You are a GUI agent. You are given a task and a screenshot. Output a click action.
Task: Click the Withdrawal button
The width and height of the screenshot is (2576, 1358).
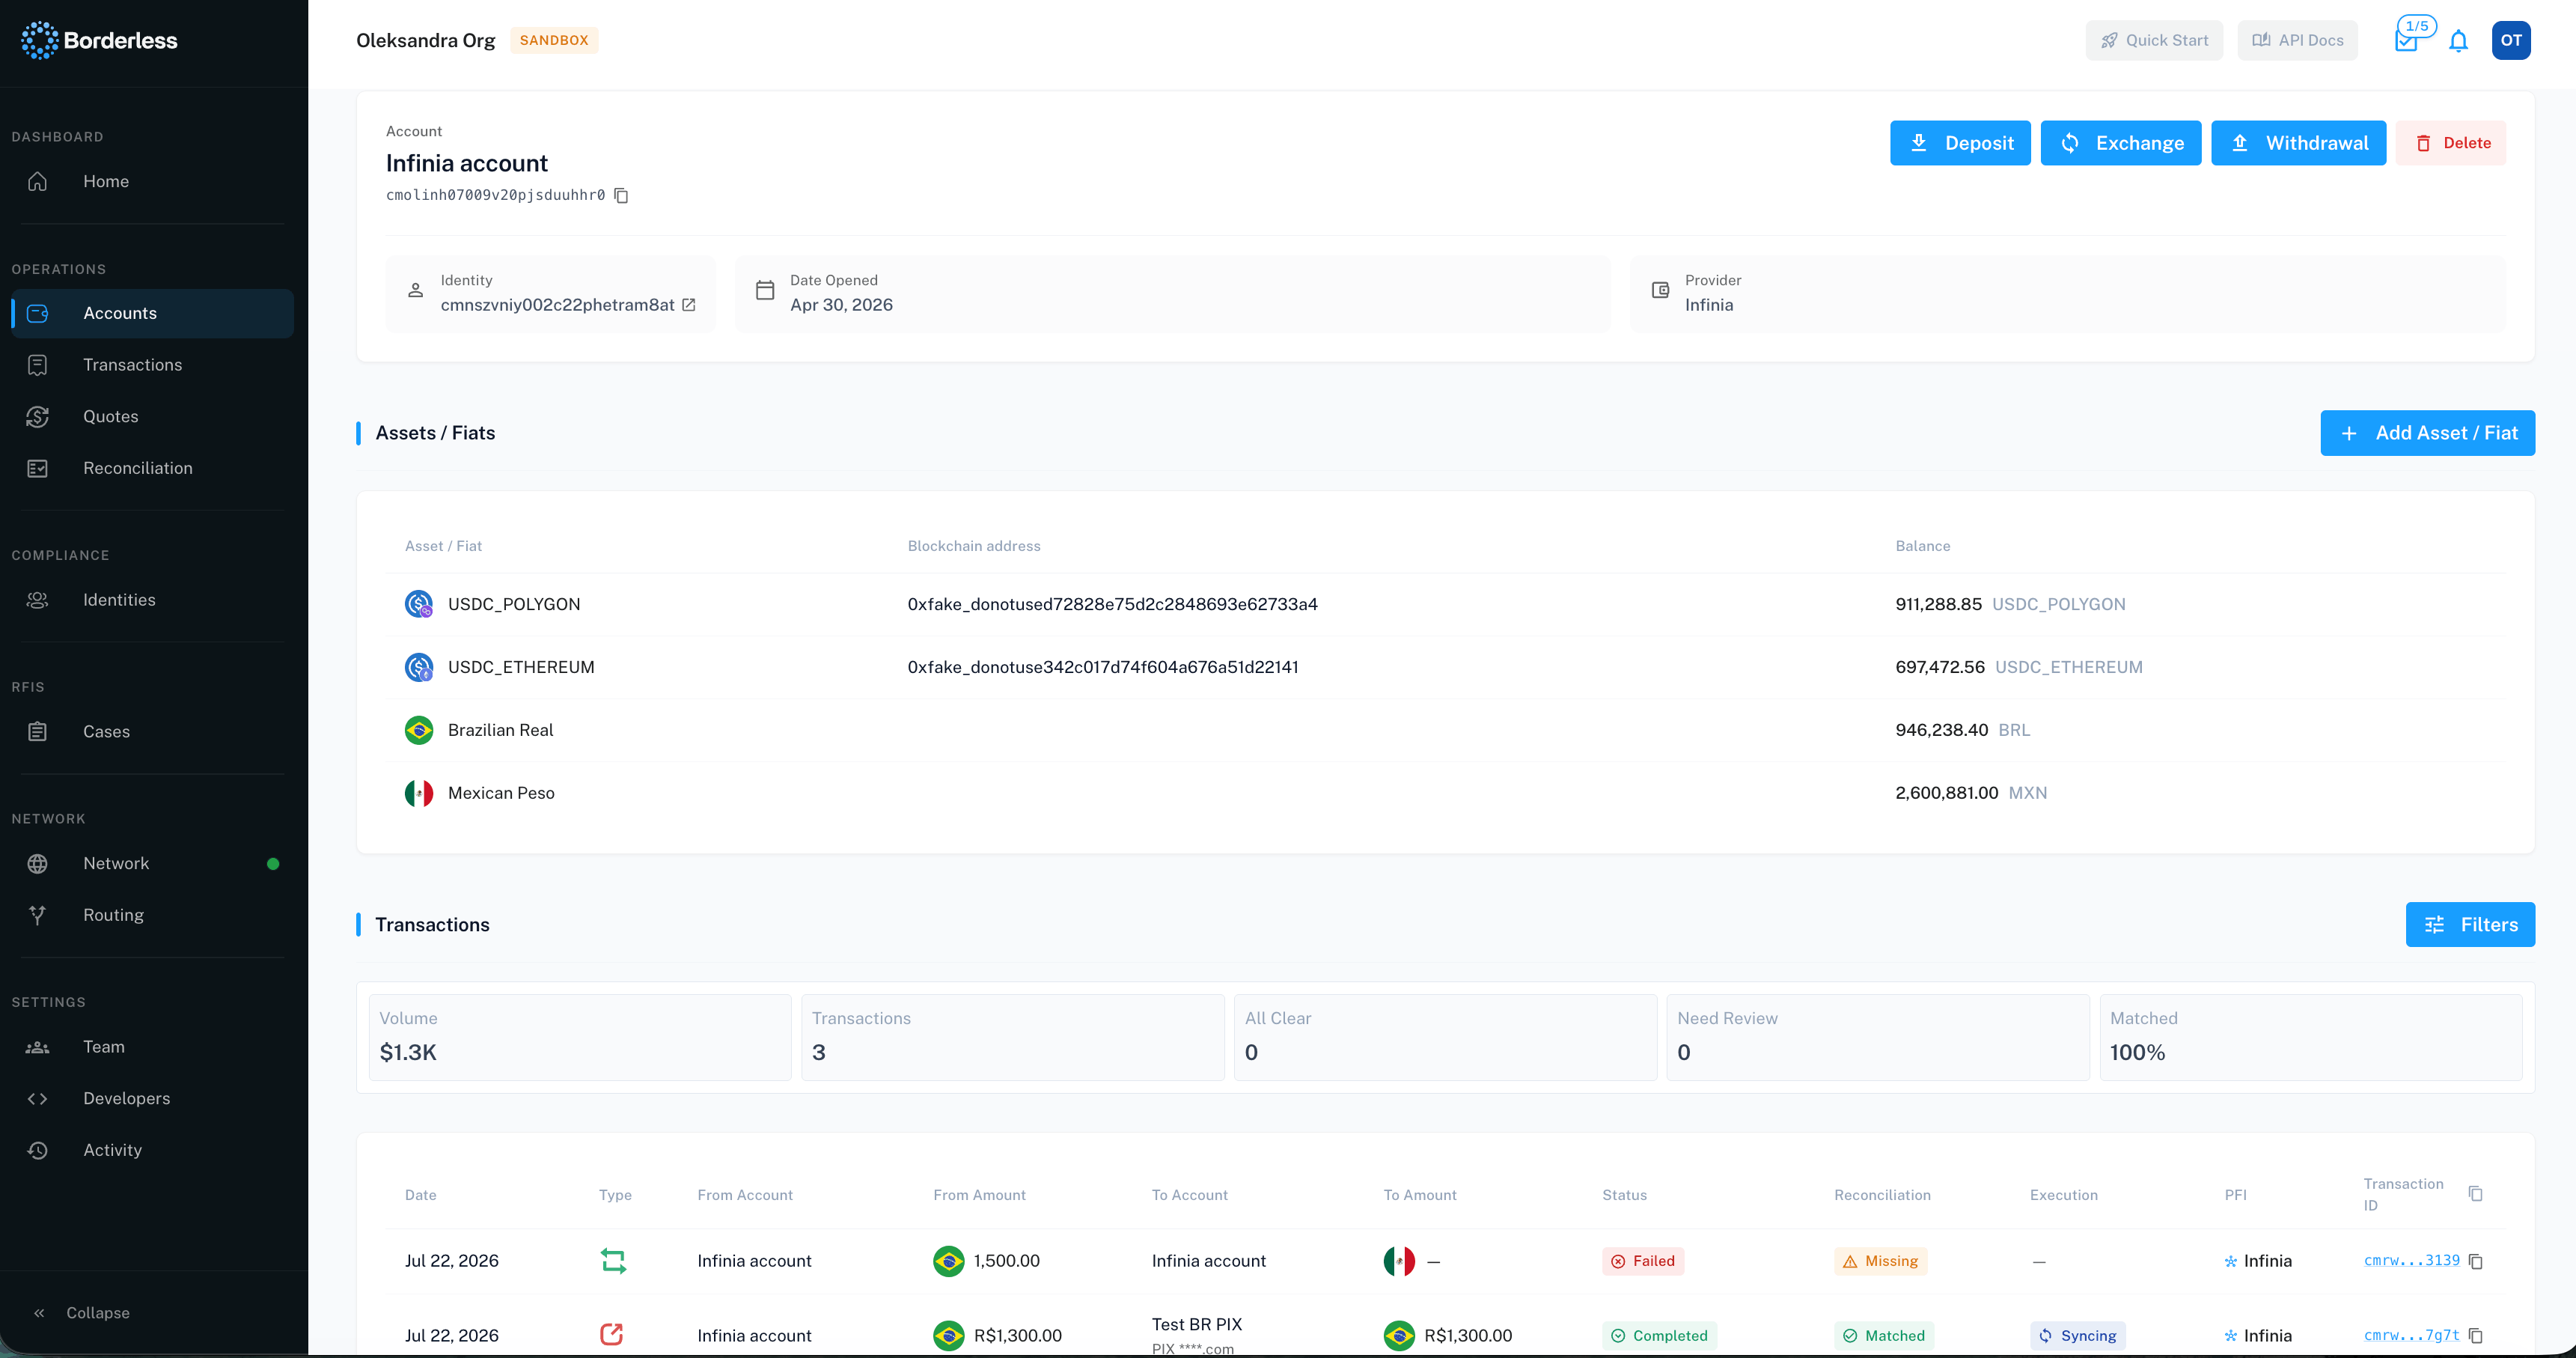pyautogui.click(x=2299, y=143)
